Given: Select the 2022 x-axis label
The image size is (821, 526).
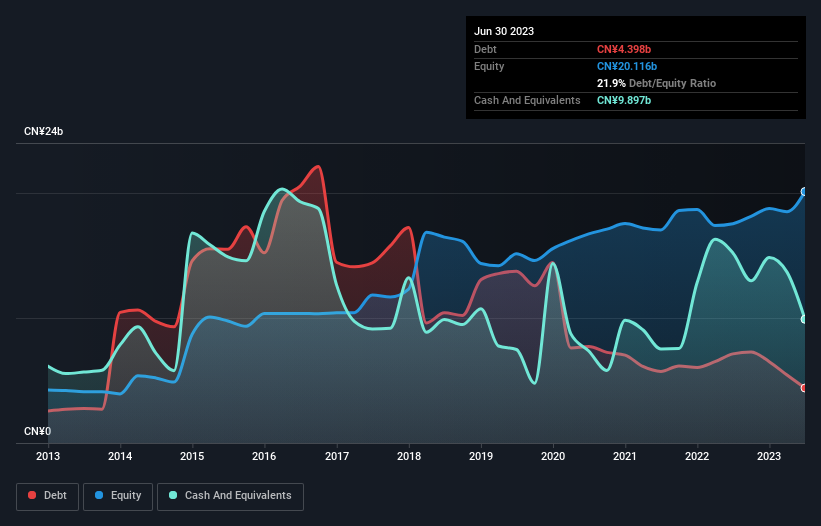Looking at the screenshot, I should point(697,456).
